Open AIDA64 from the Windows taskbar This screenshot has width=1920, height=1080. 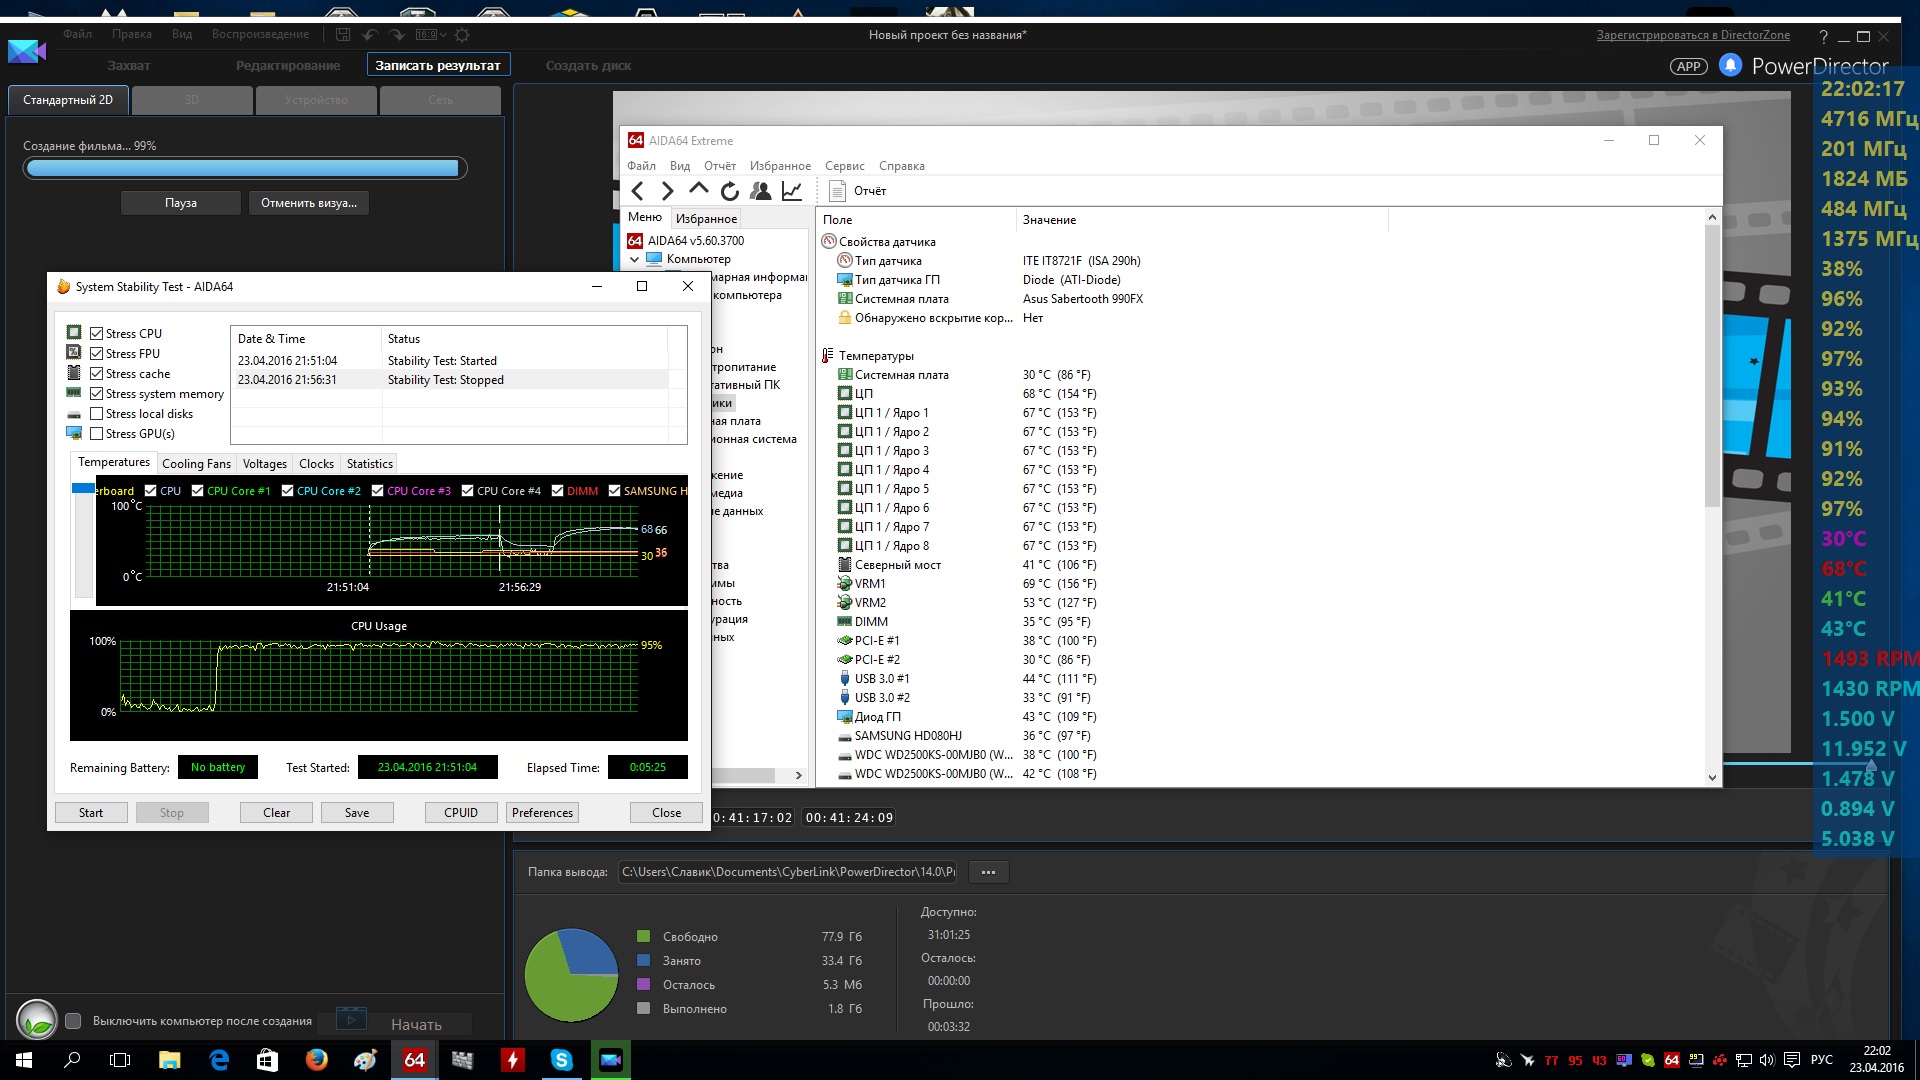coord(414,1060)
